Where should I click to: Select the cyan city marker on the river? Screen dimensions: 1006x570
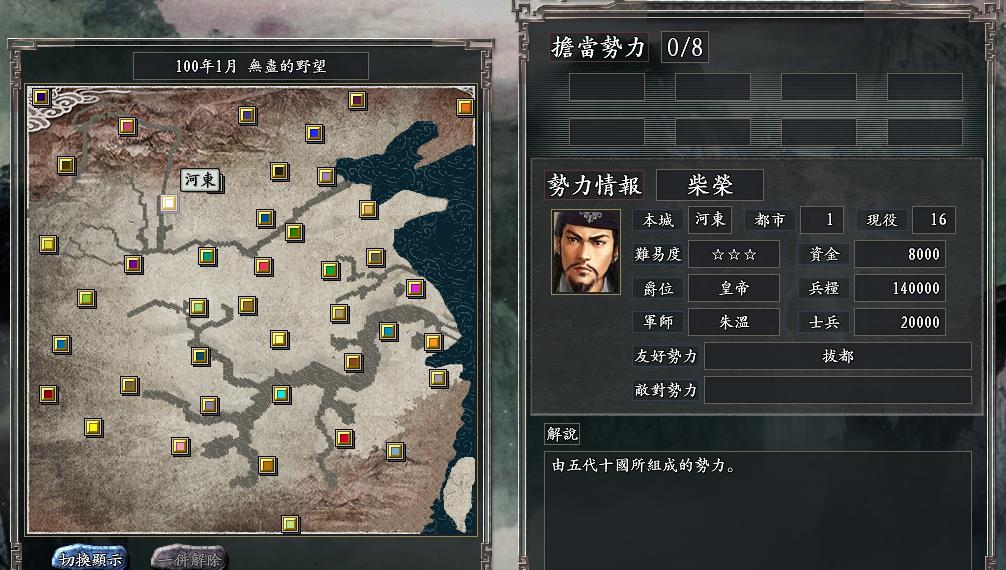281,393
